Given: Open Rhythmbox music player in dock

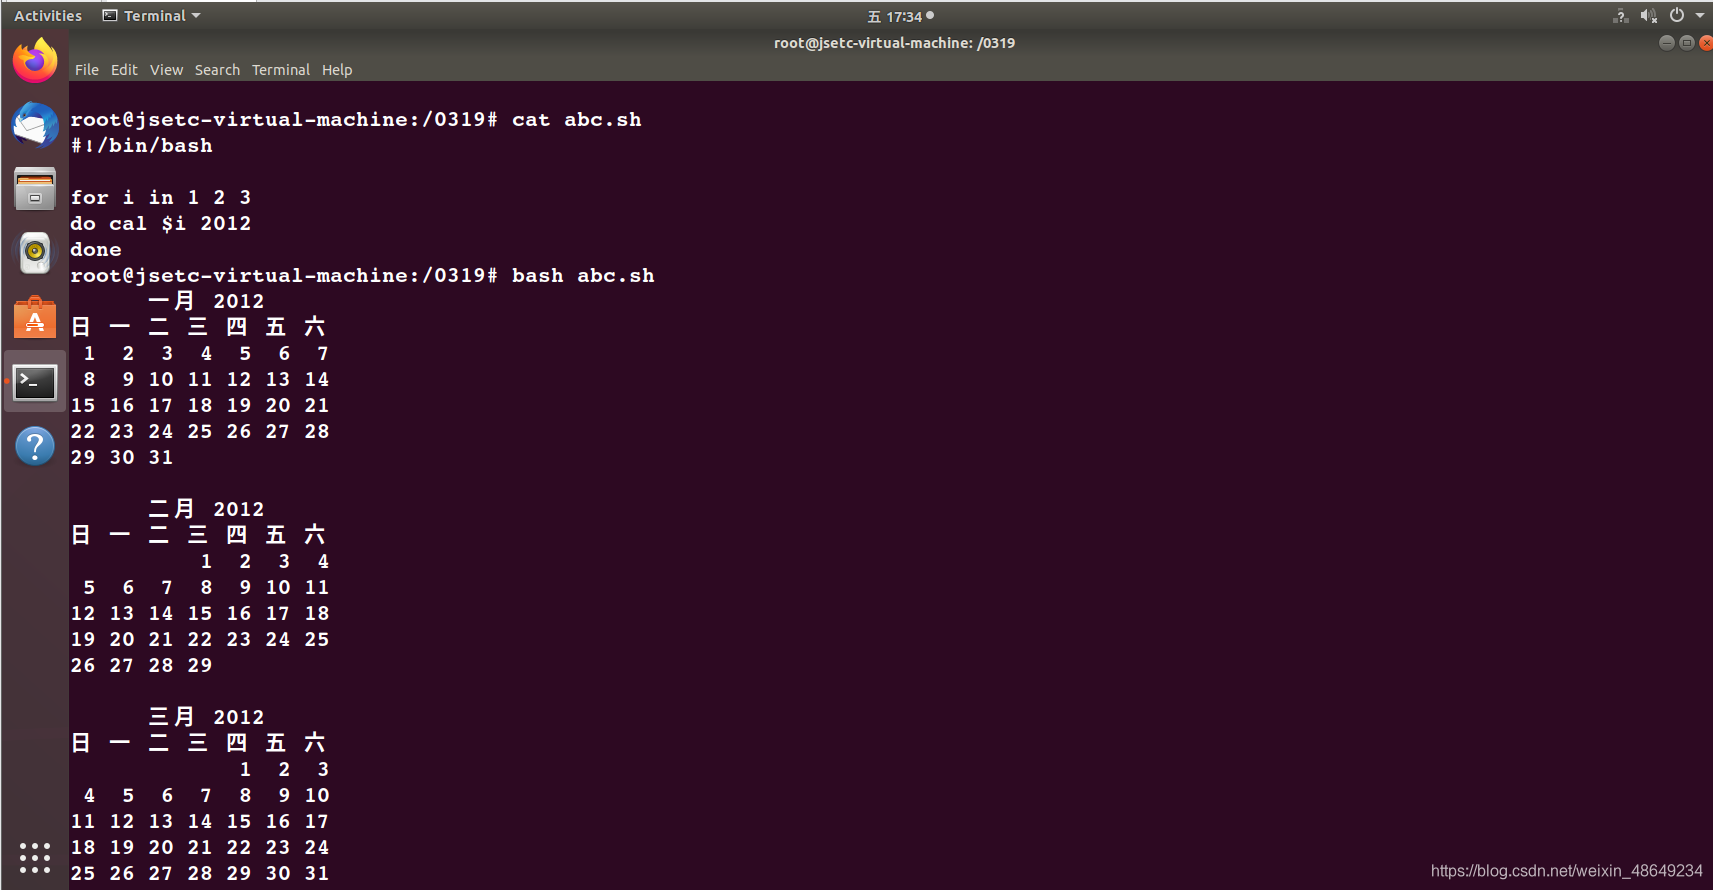Looking at the screenshot, I should (x=35, y=253).
